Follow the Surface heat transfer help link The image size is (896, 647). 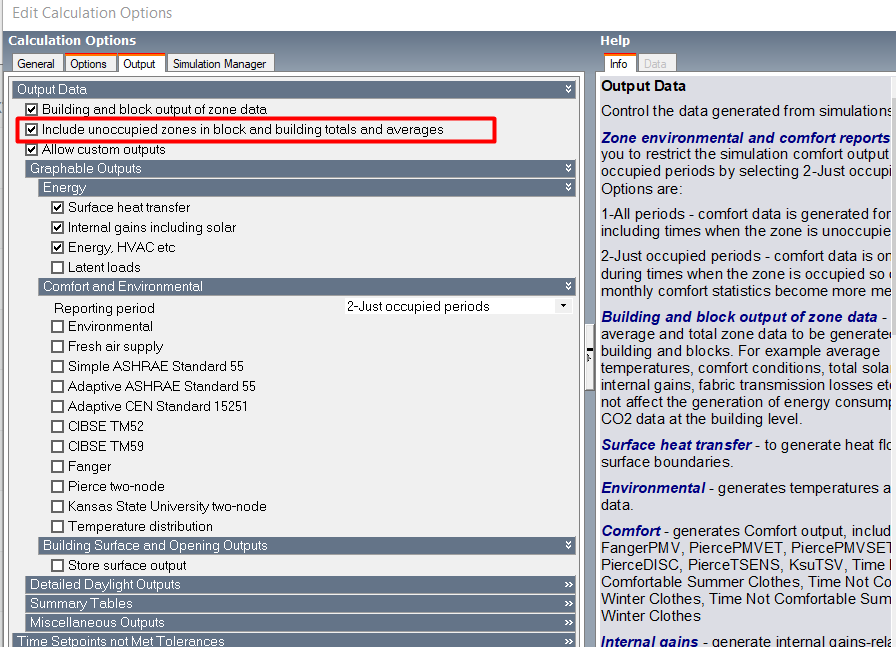pyautogui.click(x=676, y=445)
